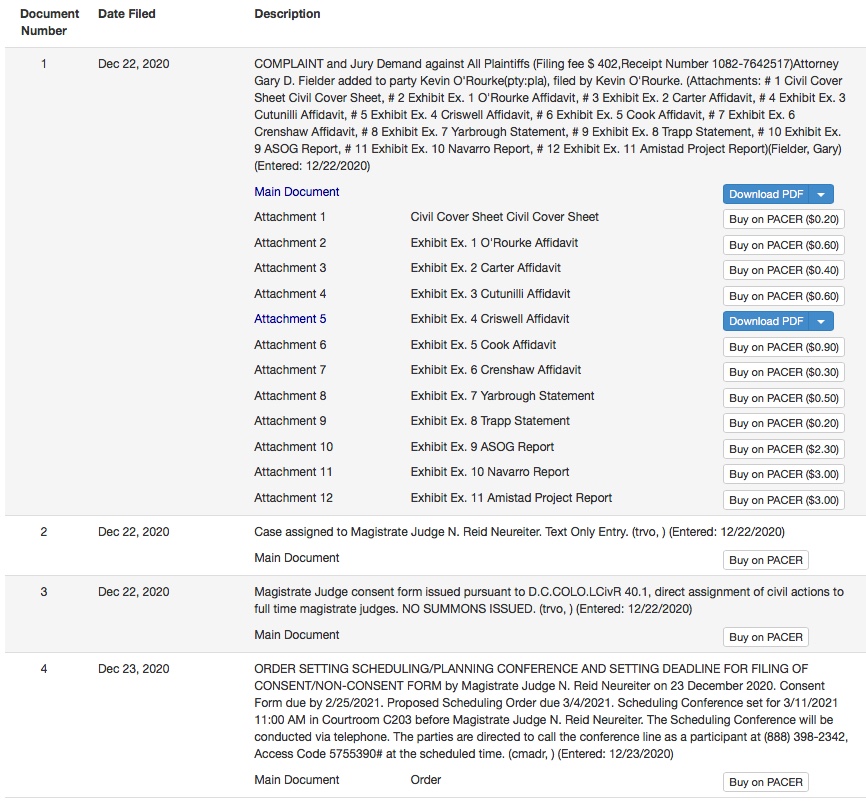Click the Dec 23, 2020 filing date
Screen dimensions: 866x811
click(x=134, y=668)
